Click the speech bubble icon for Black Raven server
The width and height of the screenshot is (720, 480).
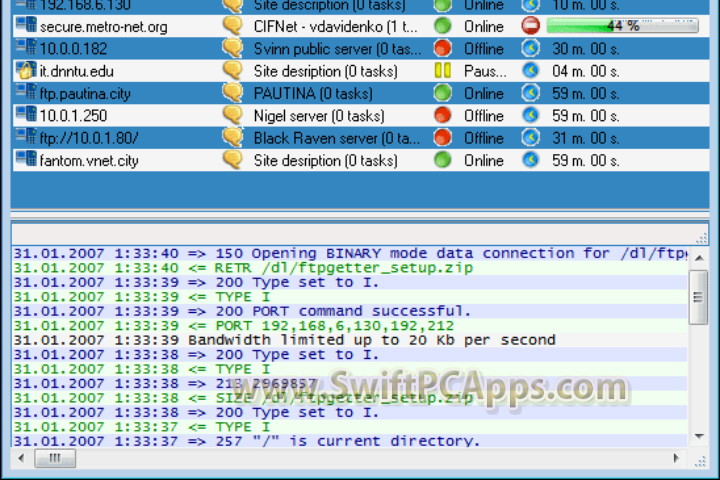(x=233, y=137)
